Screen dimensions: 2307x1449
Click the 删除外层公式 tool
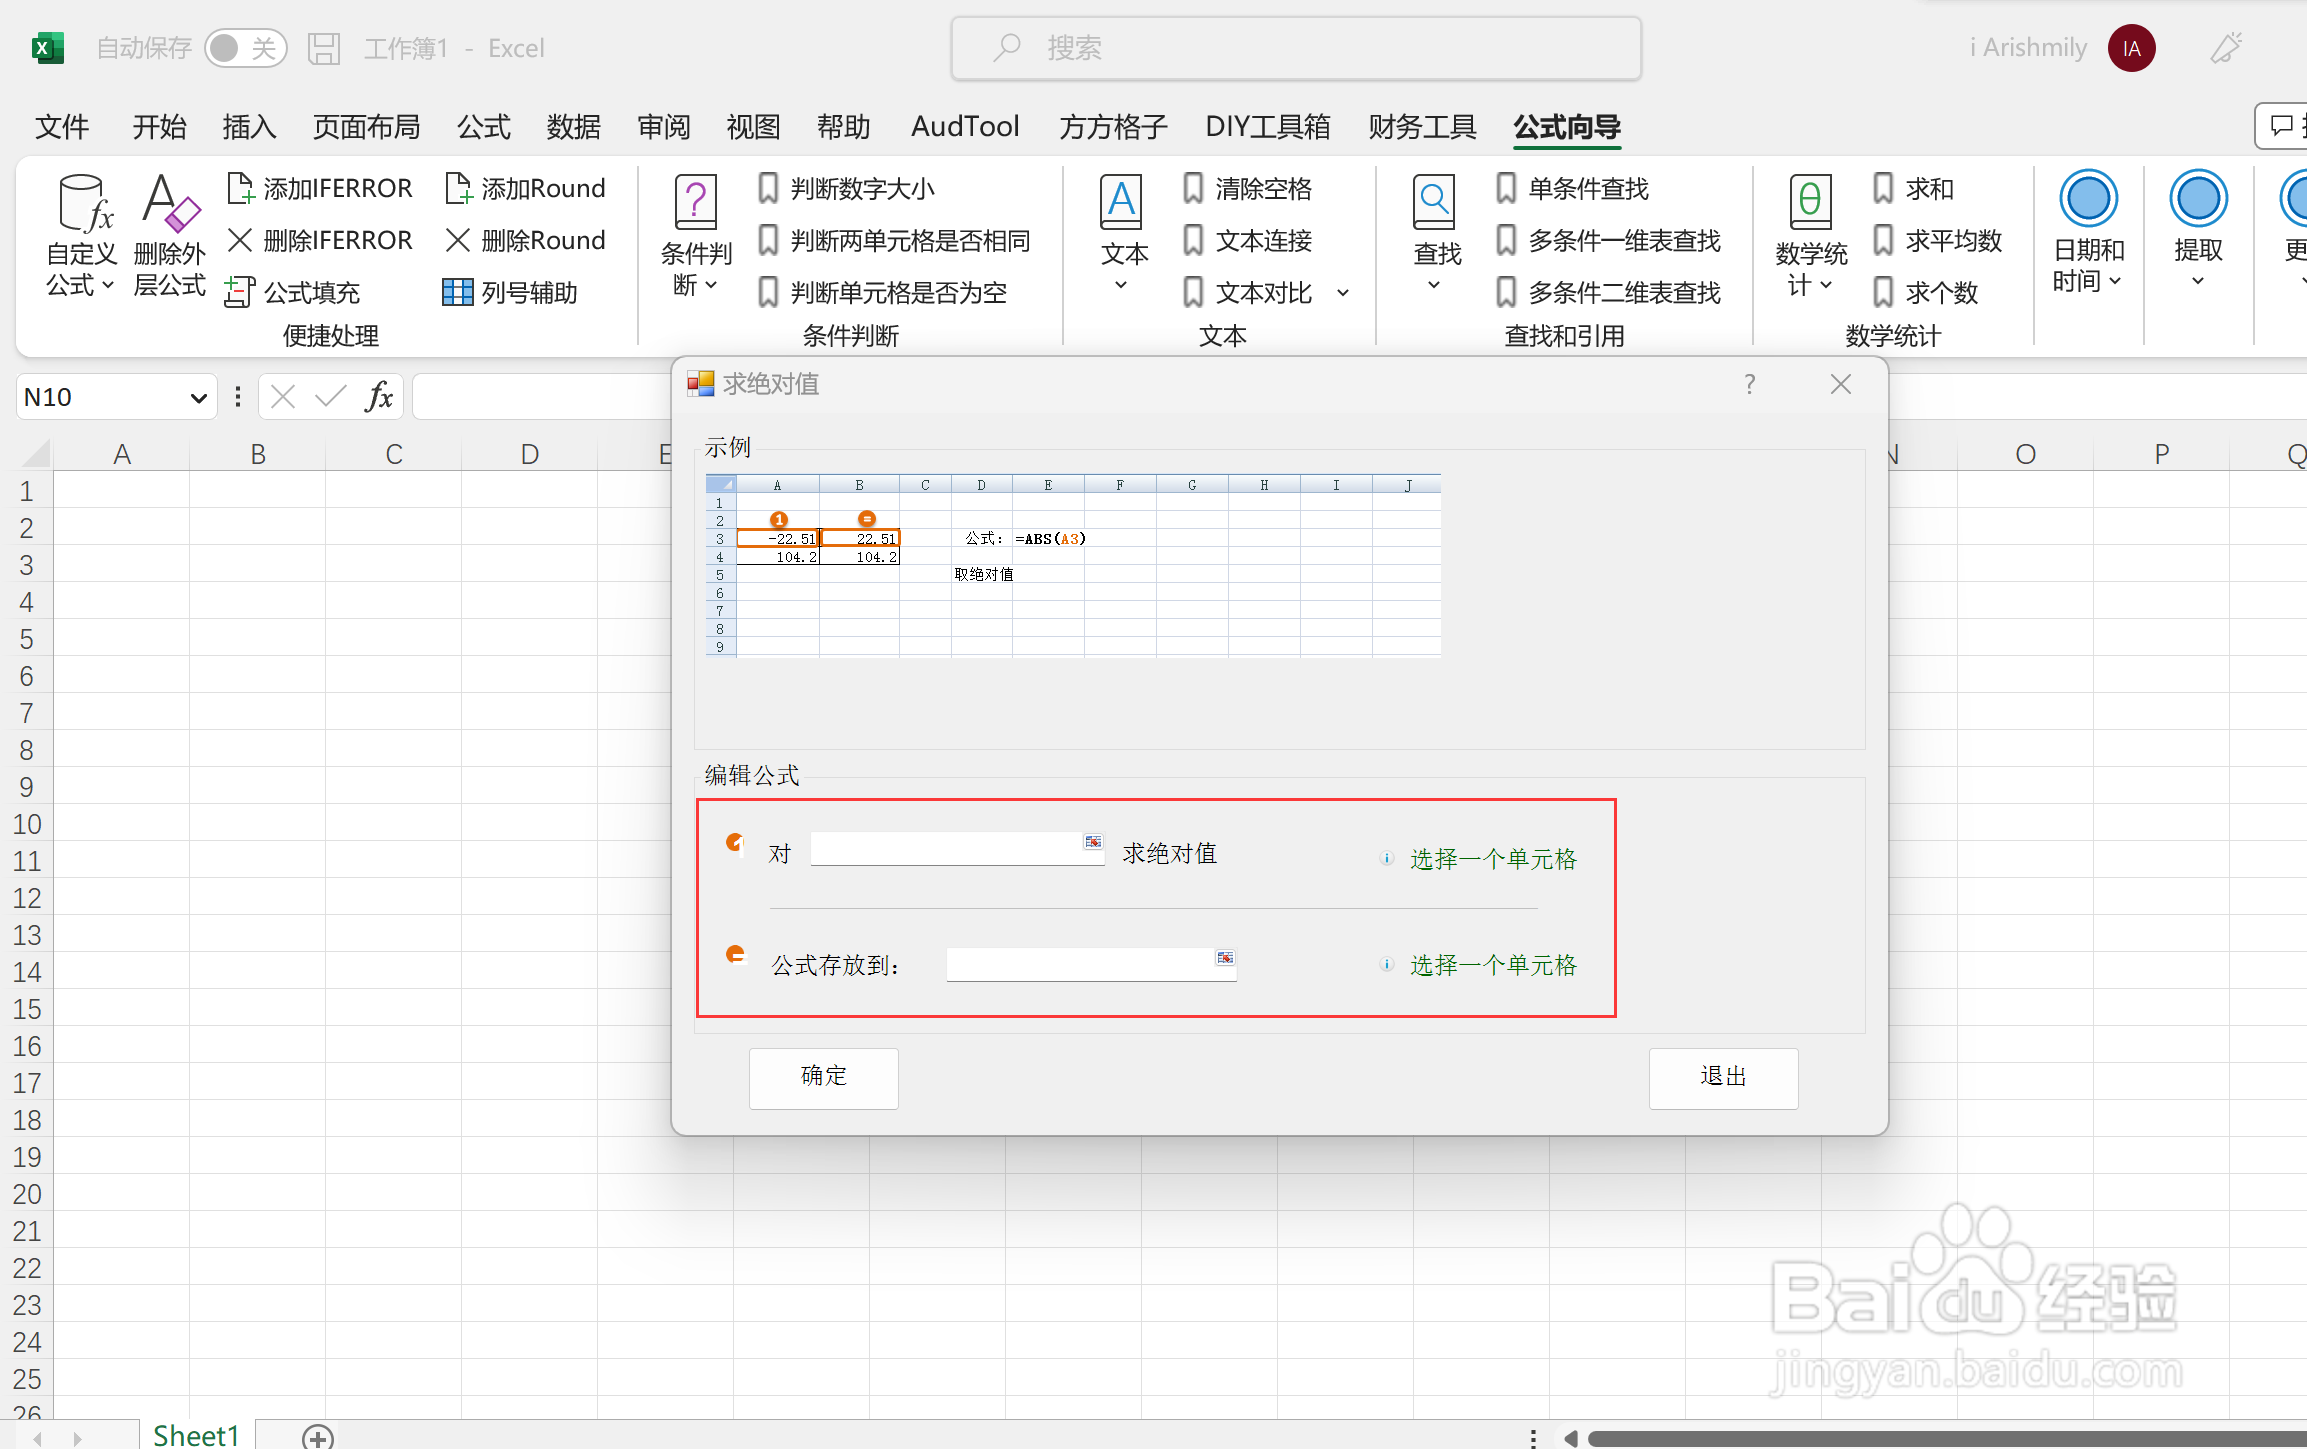(x=170, y=237)
